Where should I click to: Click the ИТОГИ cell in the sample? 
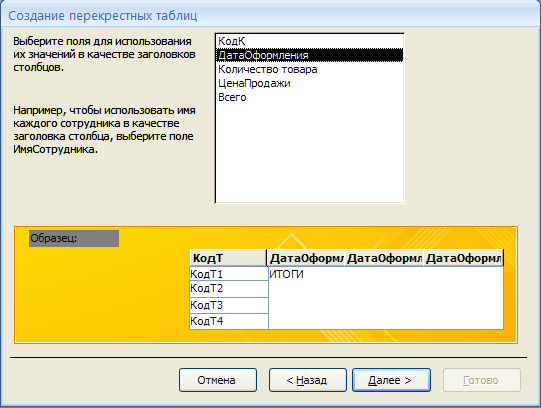pos(286,274)
